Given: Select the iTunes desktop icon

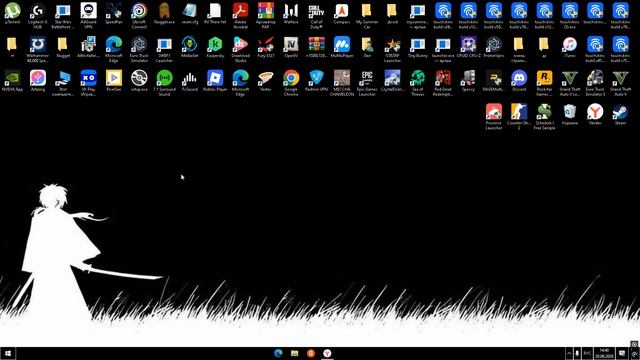Looking at the screenshot, I should coord(569,48).
